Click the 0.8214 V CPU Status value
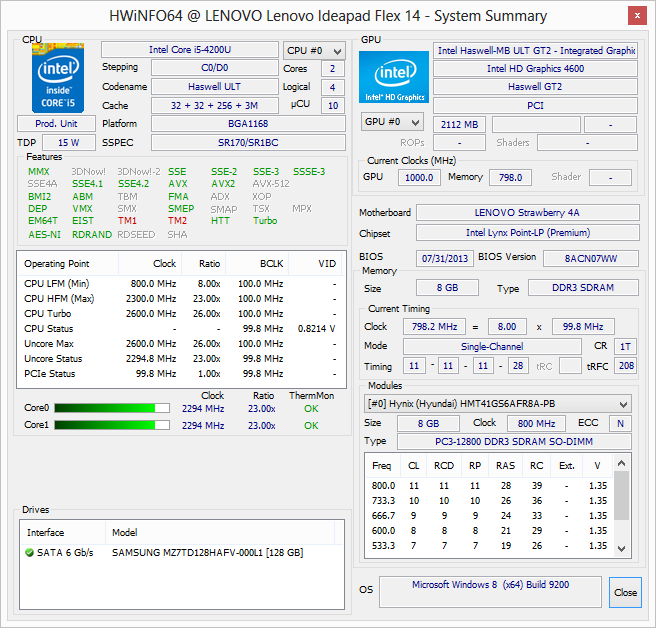The height and width of the screenshot is (628, 656). (316, 329)
